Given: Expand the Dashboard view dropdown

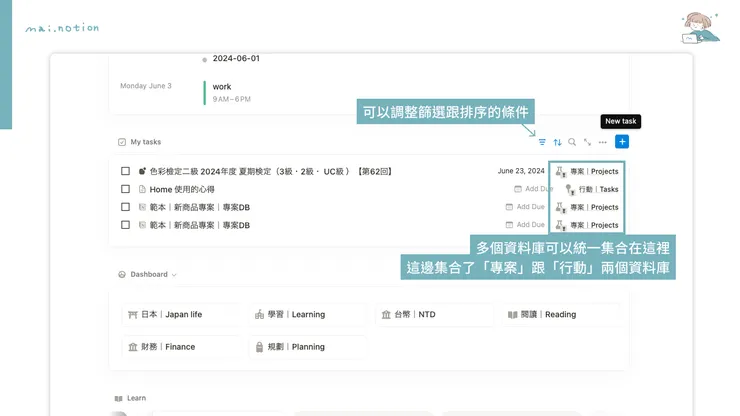Looking at the screenshot, I should click(174, 275).
